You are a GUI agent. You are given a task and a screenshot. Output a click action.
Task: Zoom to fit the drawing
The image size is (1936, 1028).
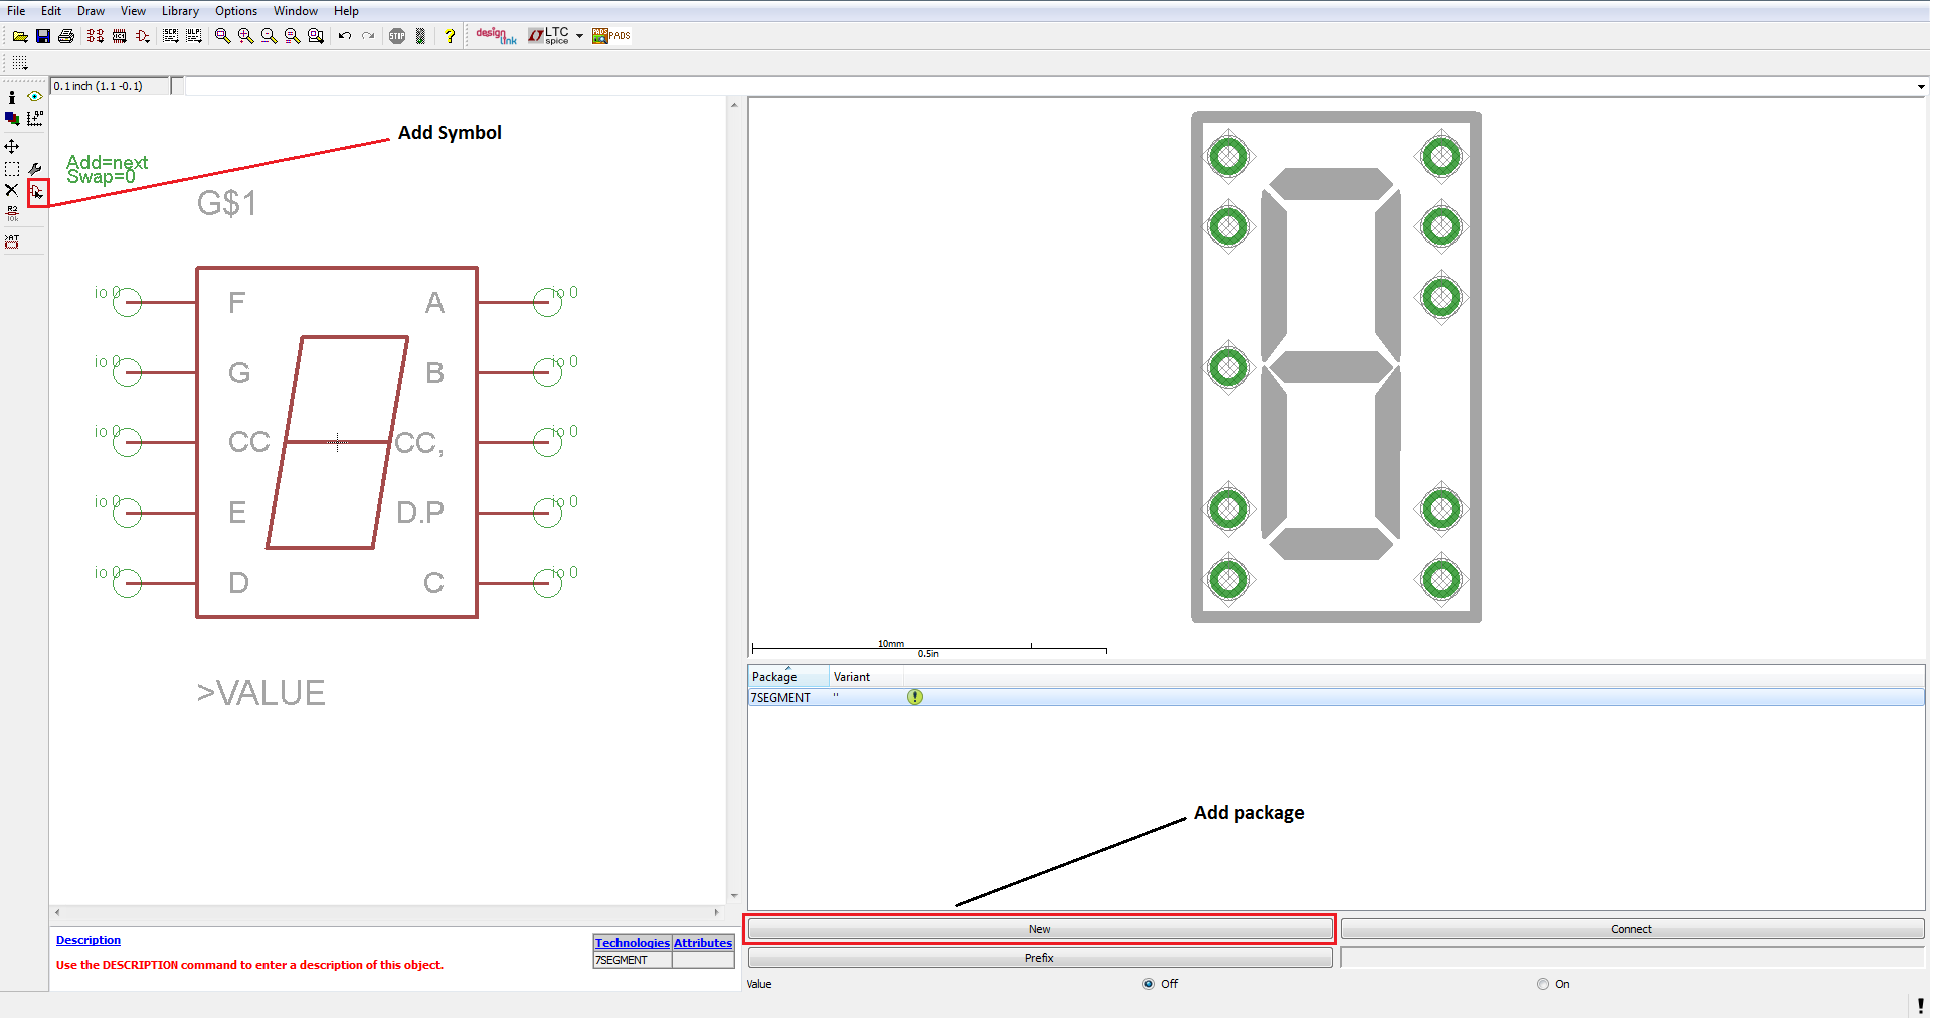tap(222, 35)
